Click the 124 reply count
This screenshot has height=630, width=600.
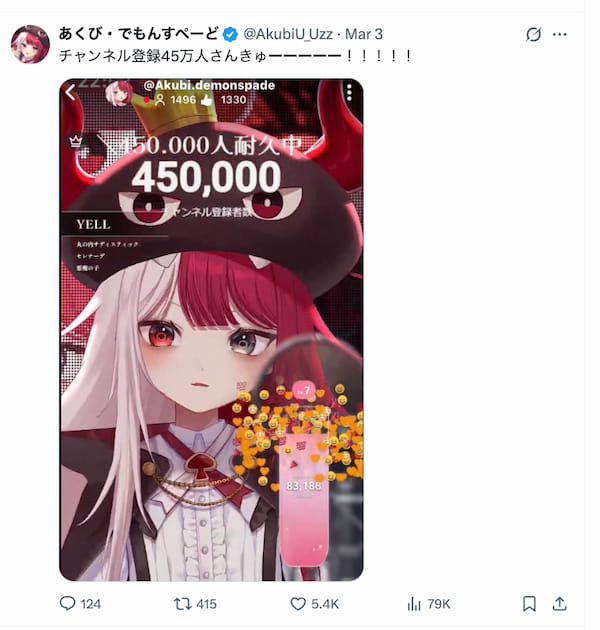(91, 604)
